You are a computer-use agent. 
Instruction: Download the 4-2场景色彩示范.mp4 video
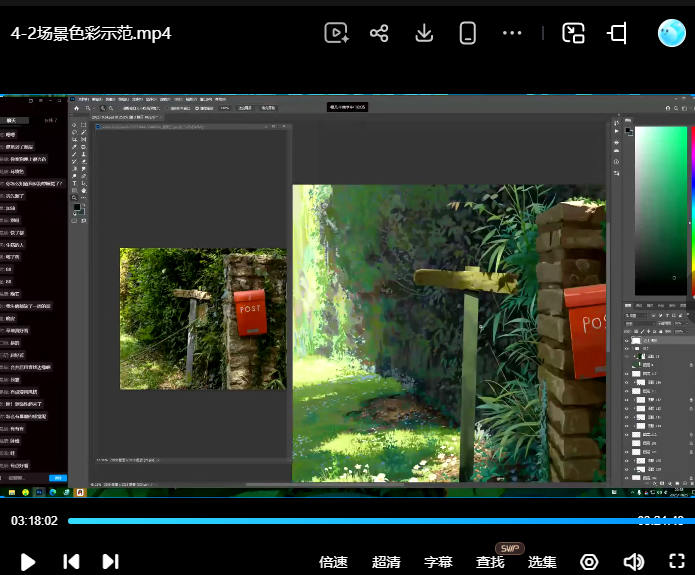click(x=424, y=33)
